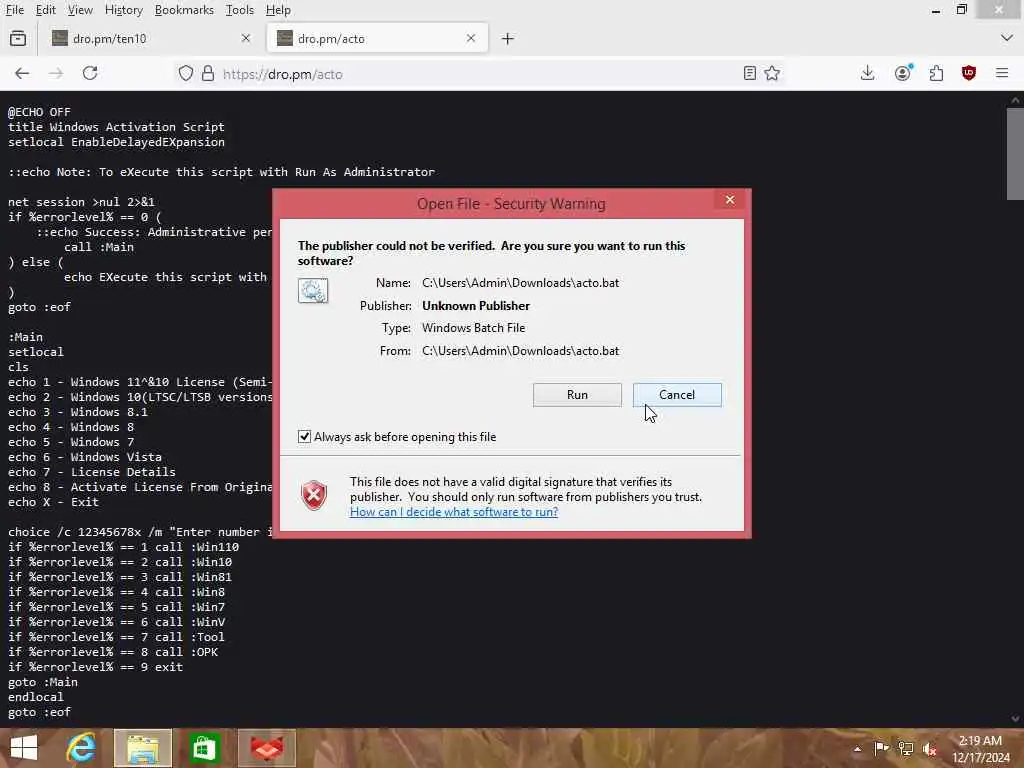Launch Internet Explorer from taskbar
1024x768 pixels.
(81, 748)
